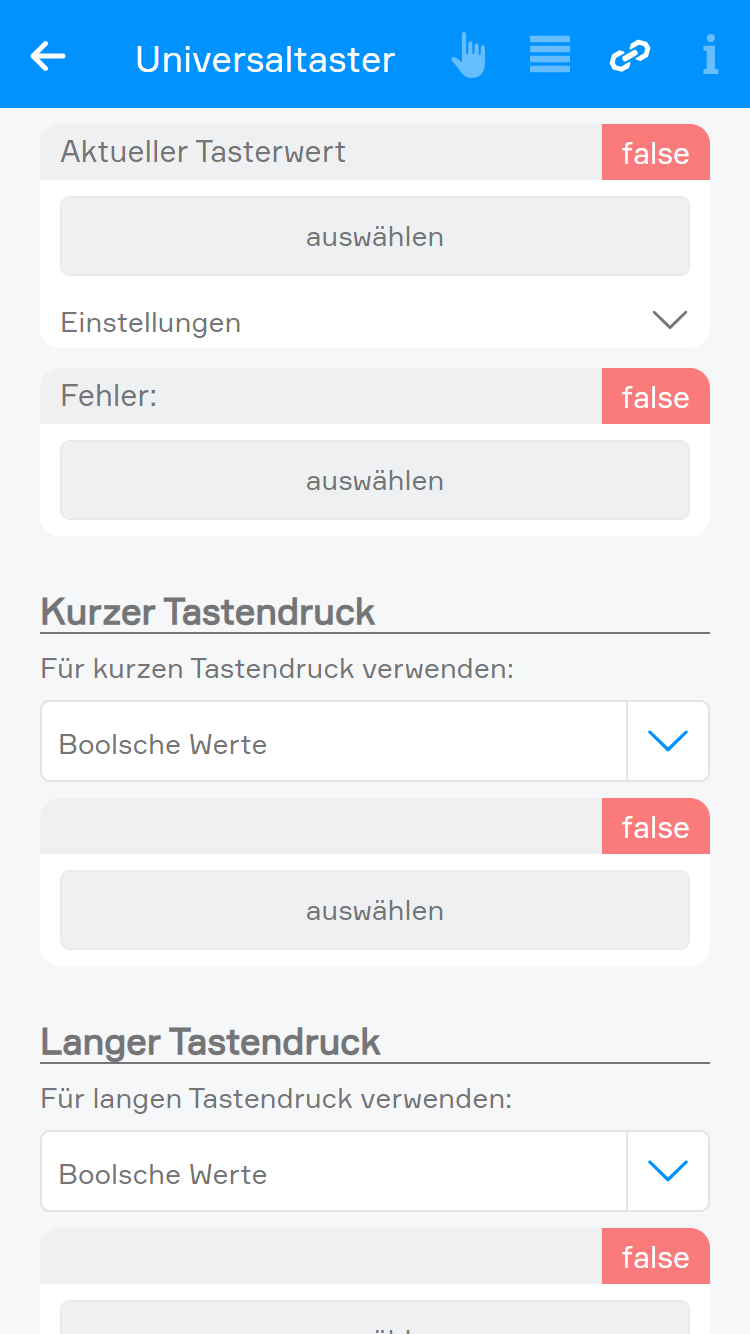Toggle false badge under Kurzer Tastendruck

655,827
